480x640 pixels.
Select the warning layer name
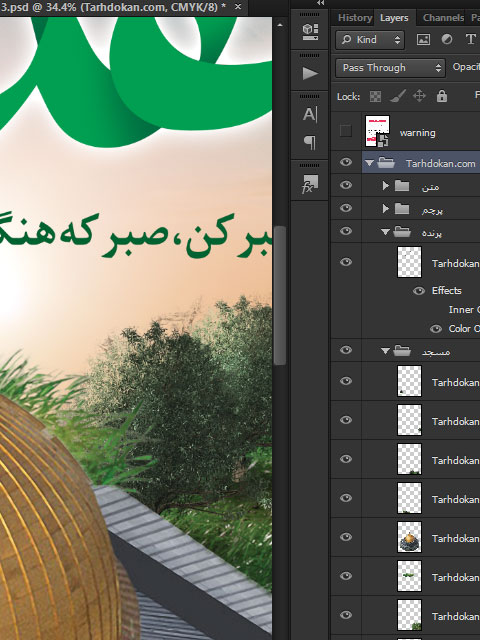pyautogui.click(x=418, y=133)
